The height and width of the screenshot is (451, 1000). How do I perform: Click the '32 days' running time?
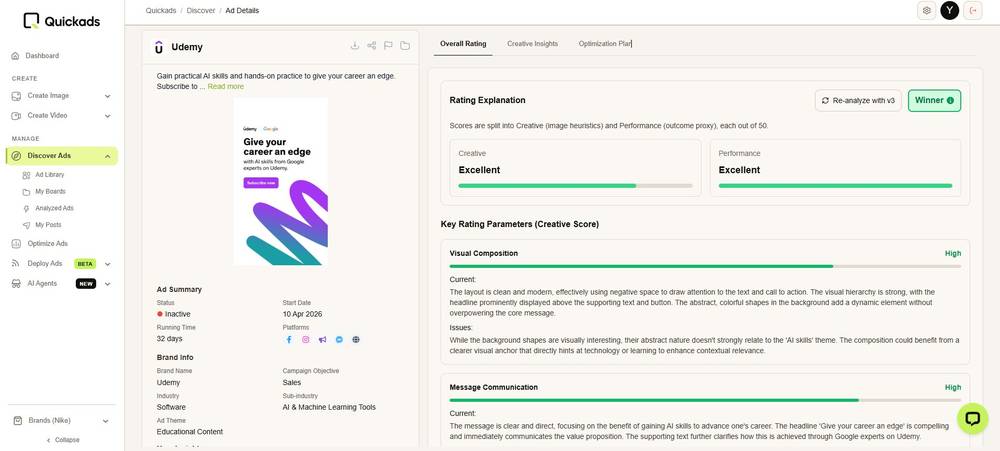coord(170,339)
